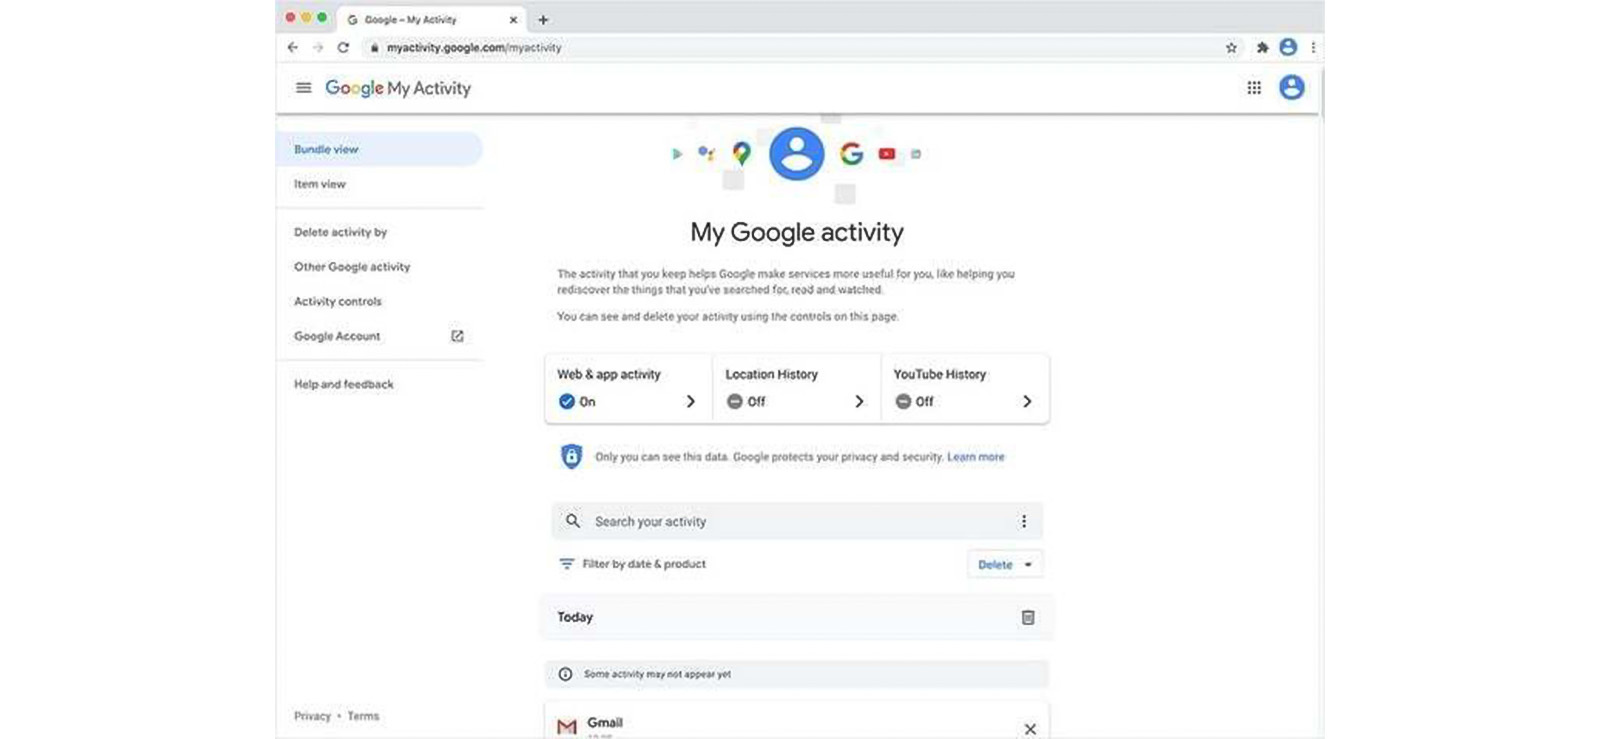Open the Google apps grid

[1253, 88]
